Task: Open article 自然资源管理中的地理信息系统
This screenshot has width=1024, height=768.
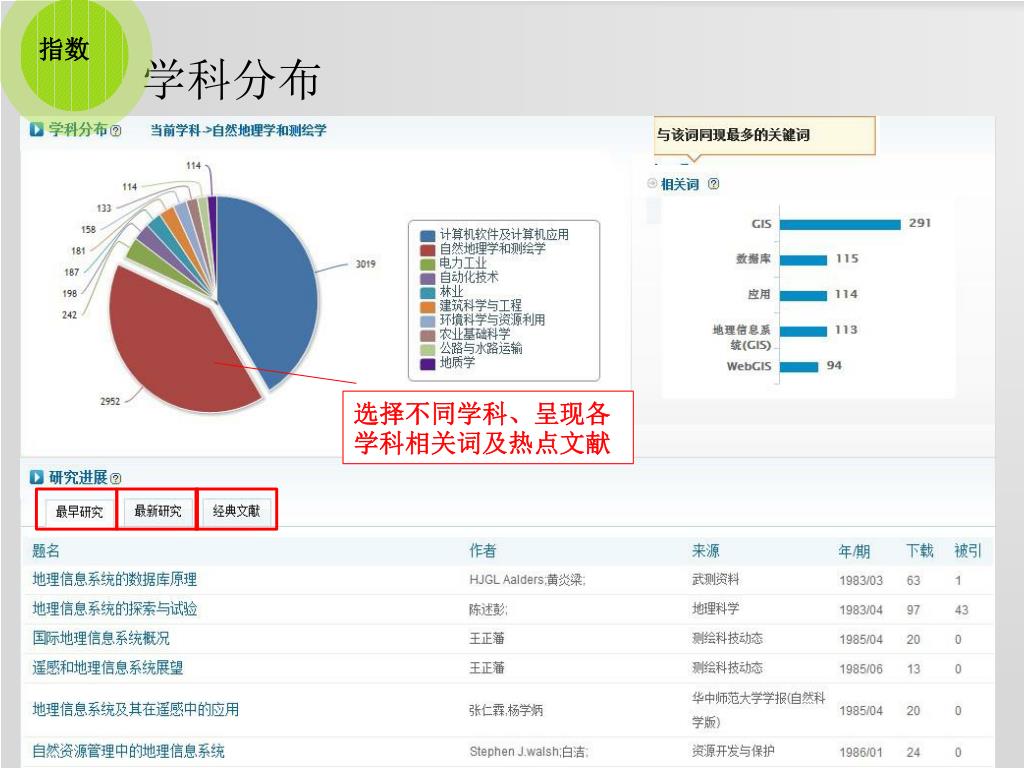Action: tap(129, 751)
